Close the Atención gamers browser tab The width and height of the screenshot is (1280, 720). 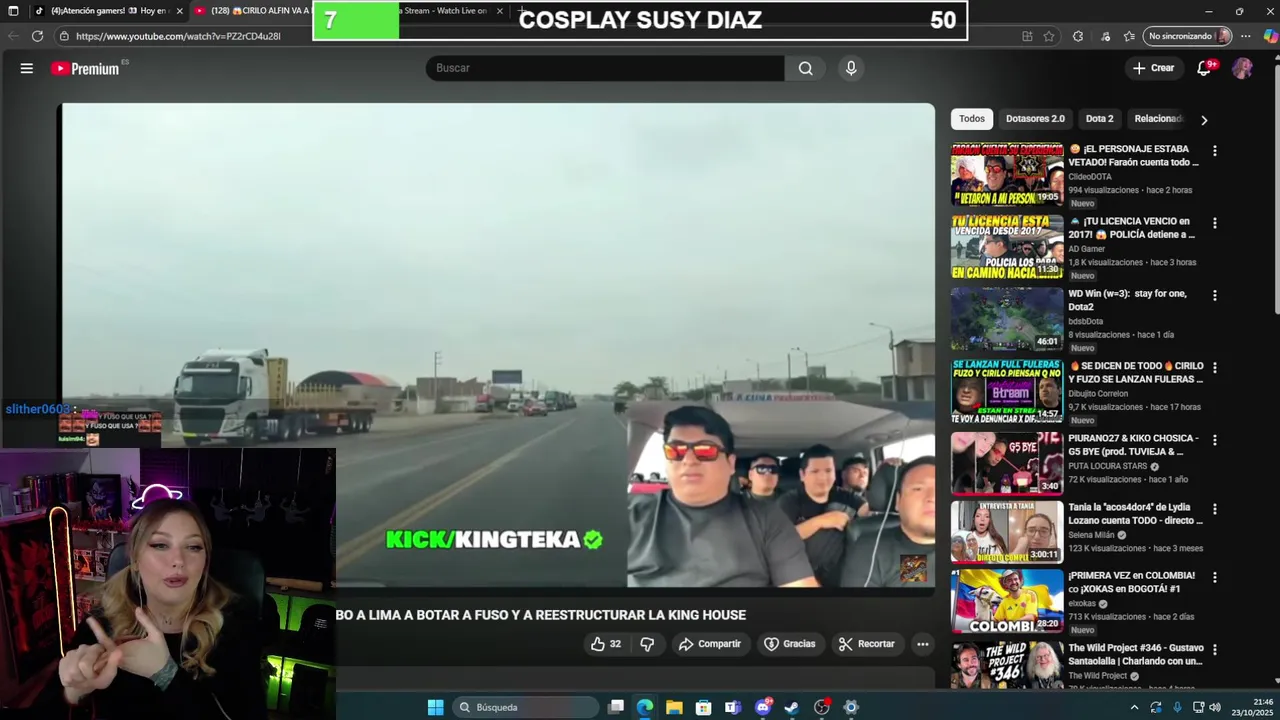tap(180, 11)
